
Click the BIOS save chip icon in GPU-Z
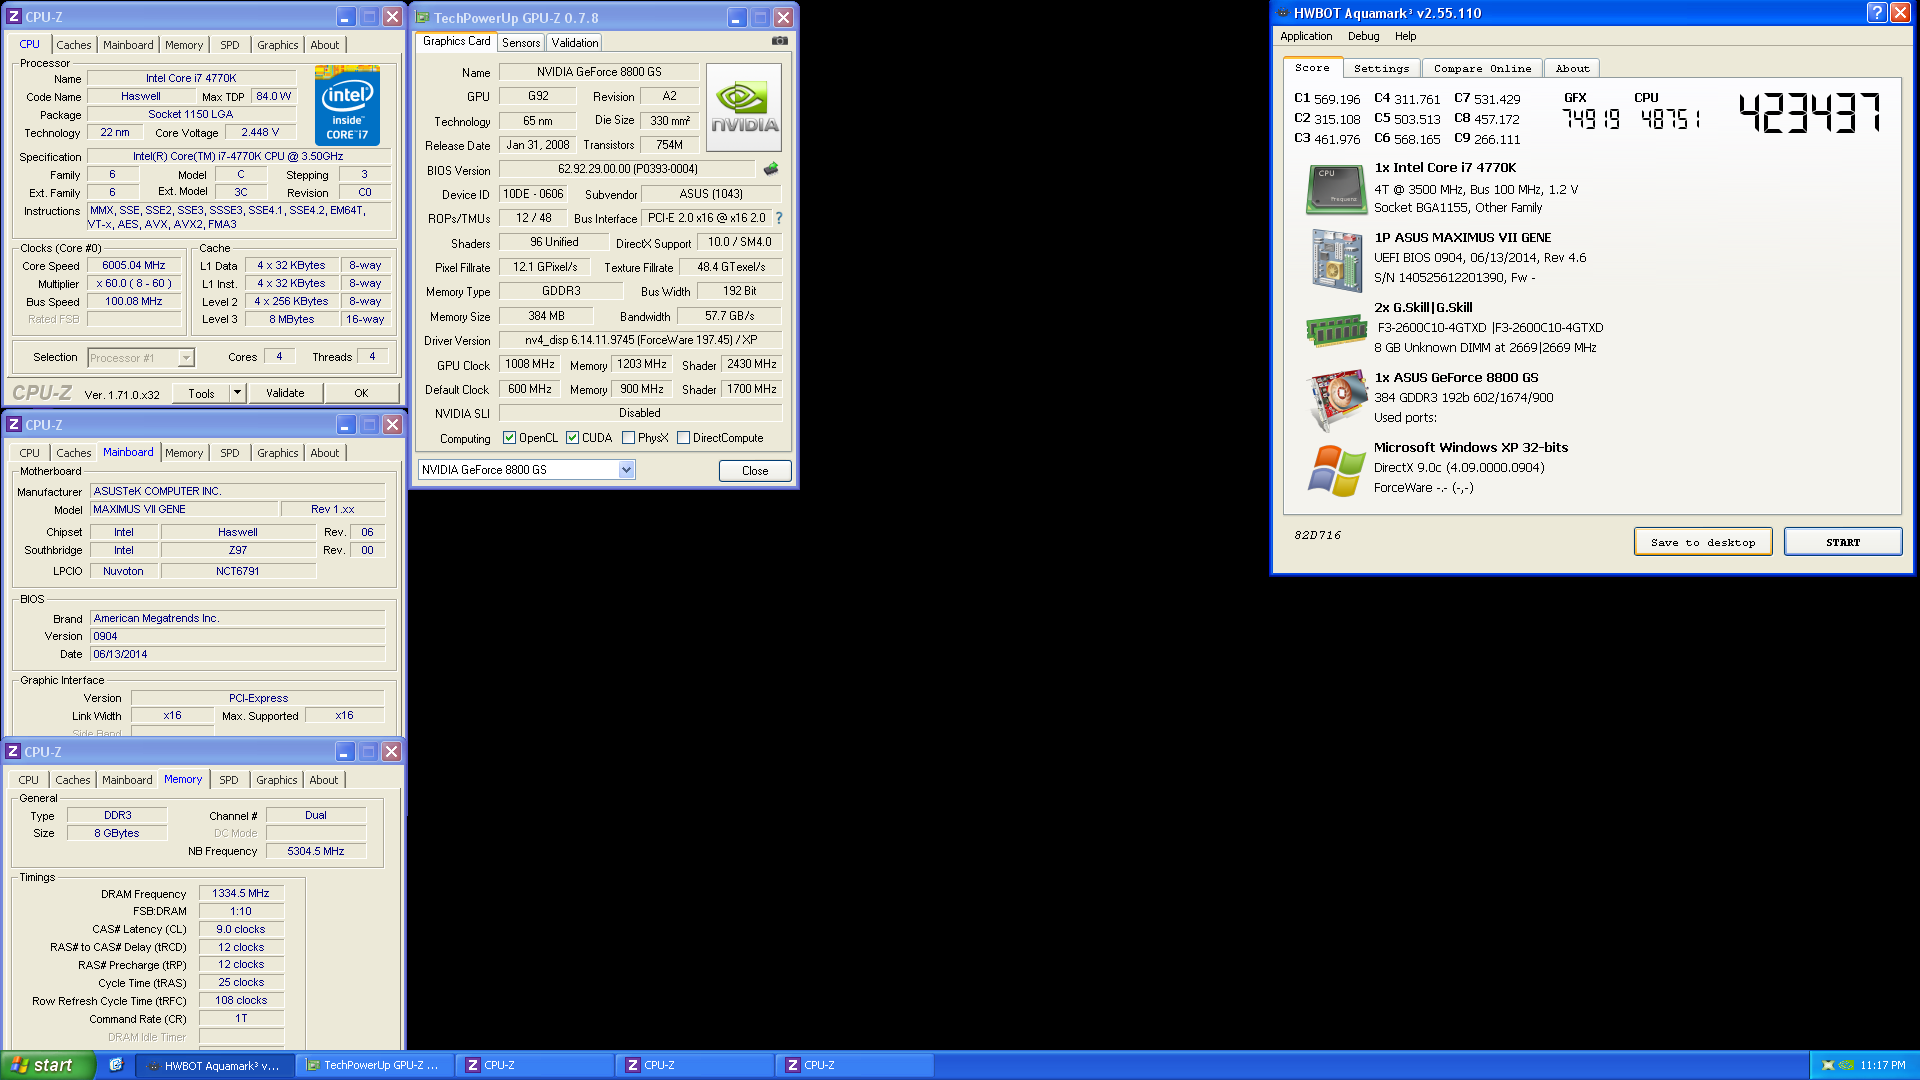(x=771, y=169)
